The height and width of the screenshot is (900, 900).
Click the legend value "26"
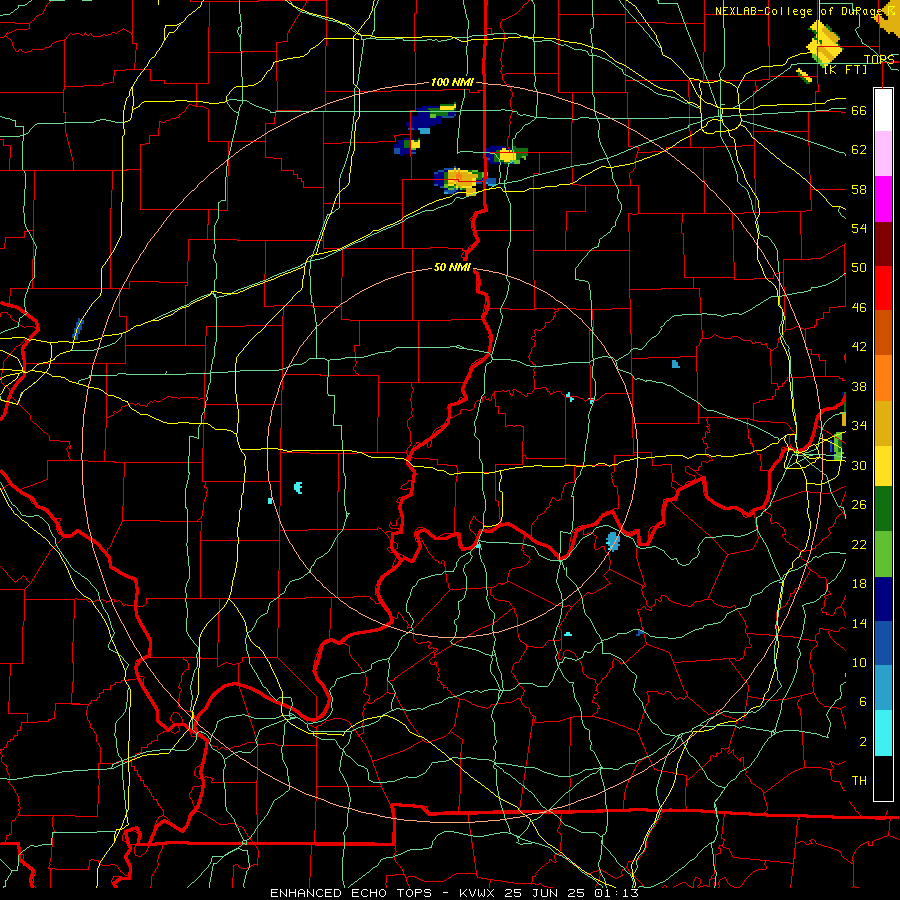(x=859, y=505)
